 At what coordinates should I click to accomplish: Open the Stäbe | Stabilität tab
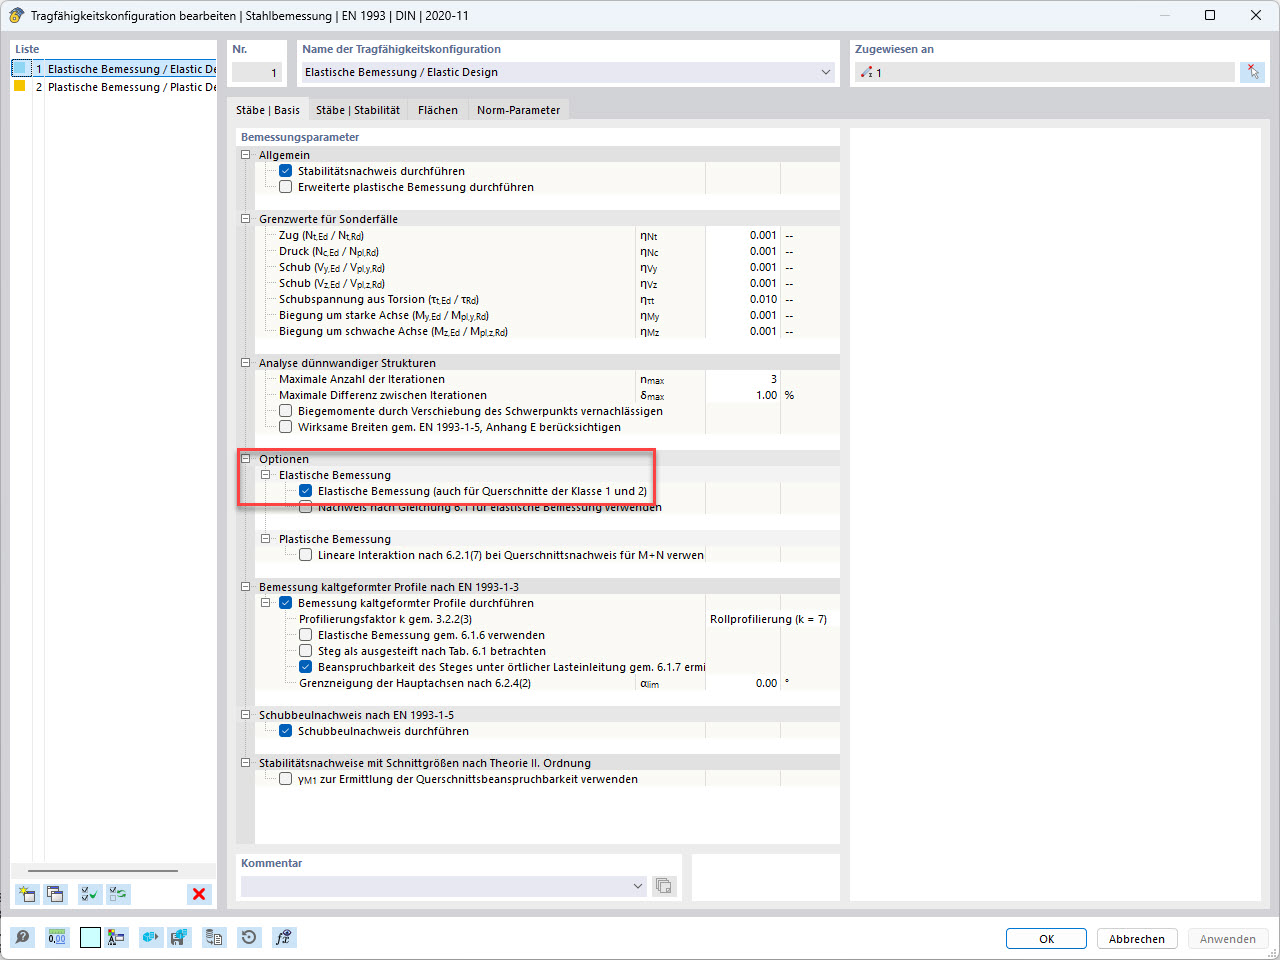point(357,111)
